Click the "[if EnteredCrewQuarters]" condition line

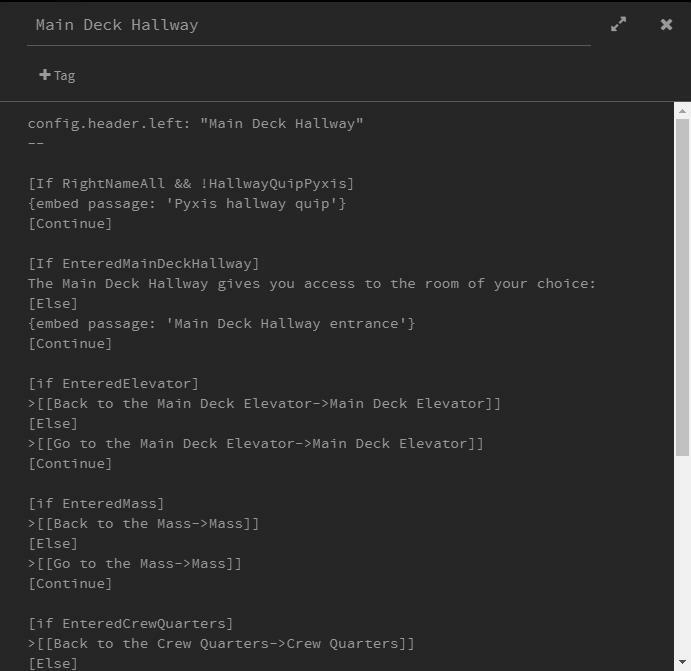coord(131,623)
